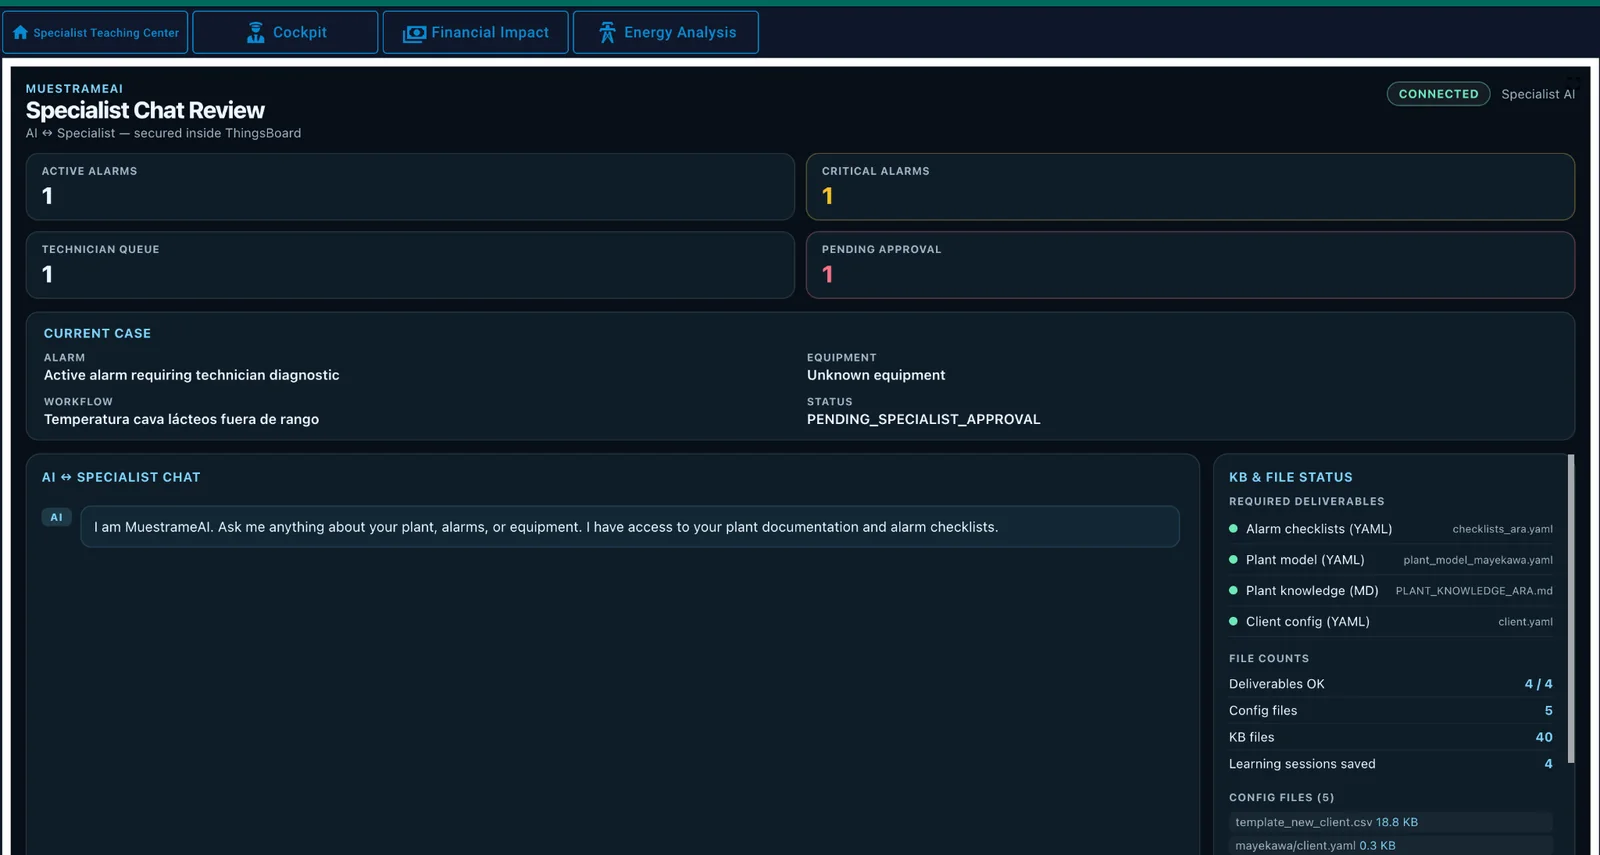The image size is (1600, 855).
Task: Click the home icon in Specialist Teaching Center
Action: click(20, 33)
